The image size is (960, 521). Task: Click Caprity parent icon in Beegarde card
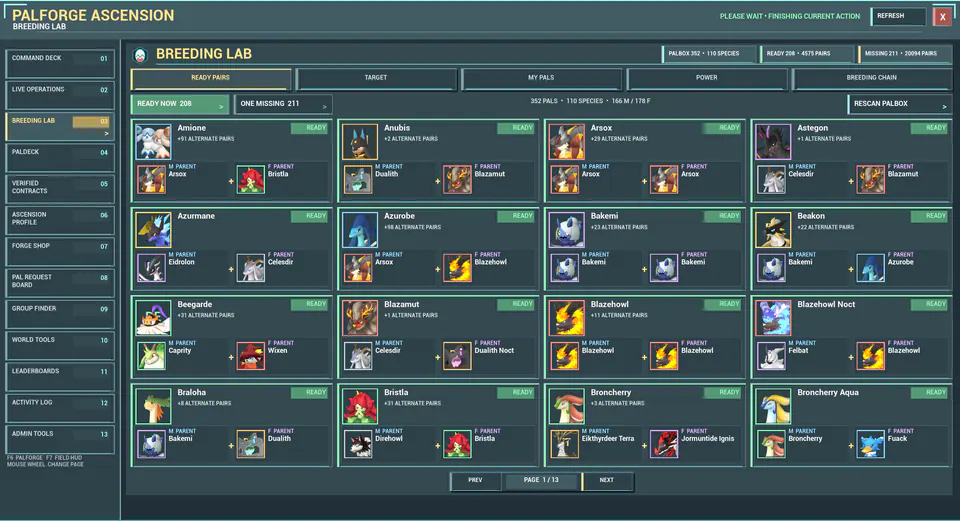[x=151, y=356]
